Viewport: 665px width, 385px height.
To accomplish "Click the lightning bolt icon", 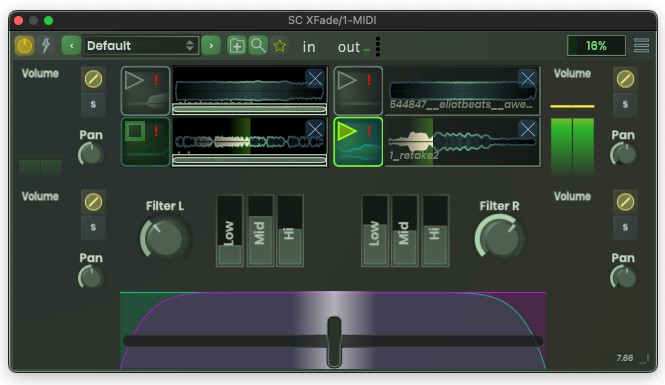I will pyautogui.click(x=46, y=45).
